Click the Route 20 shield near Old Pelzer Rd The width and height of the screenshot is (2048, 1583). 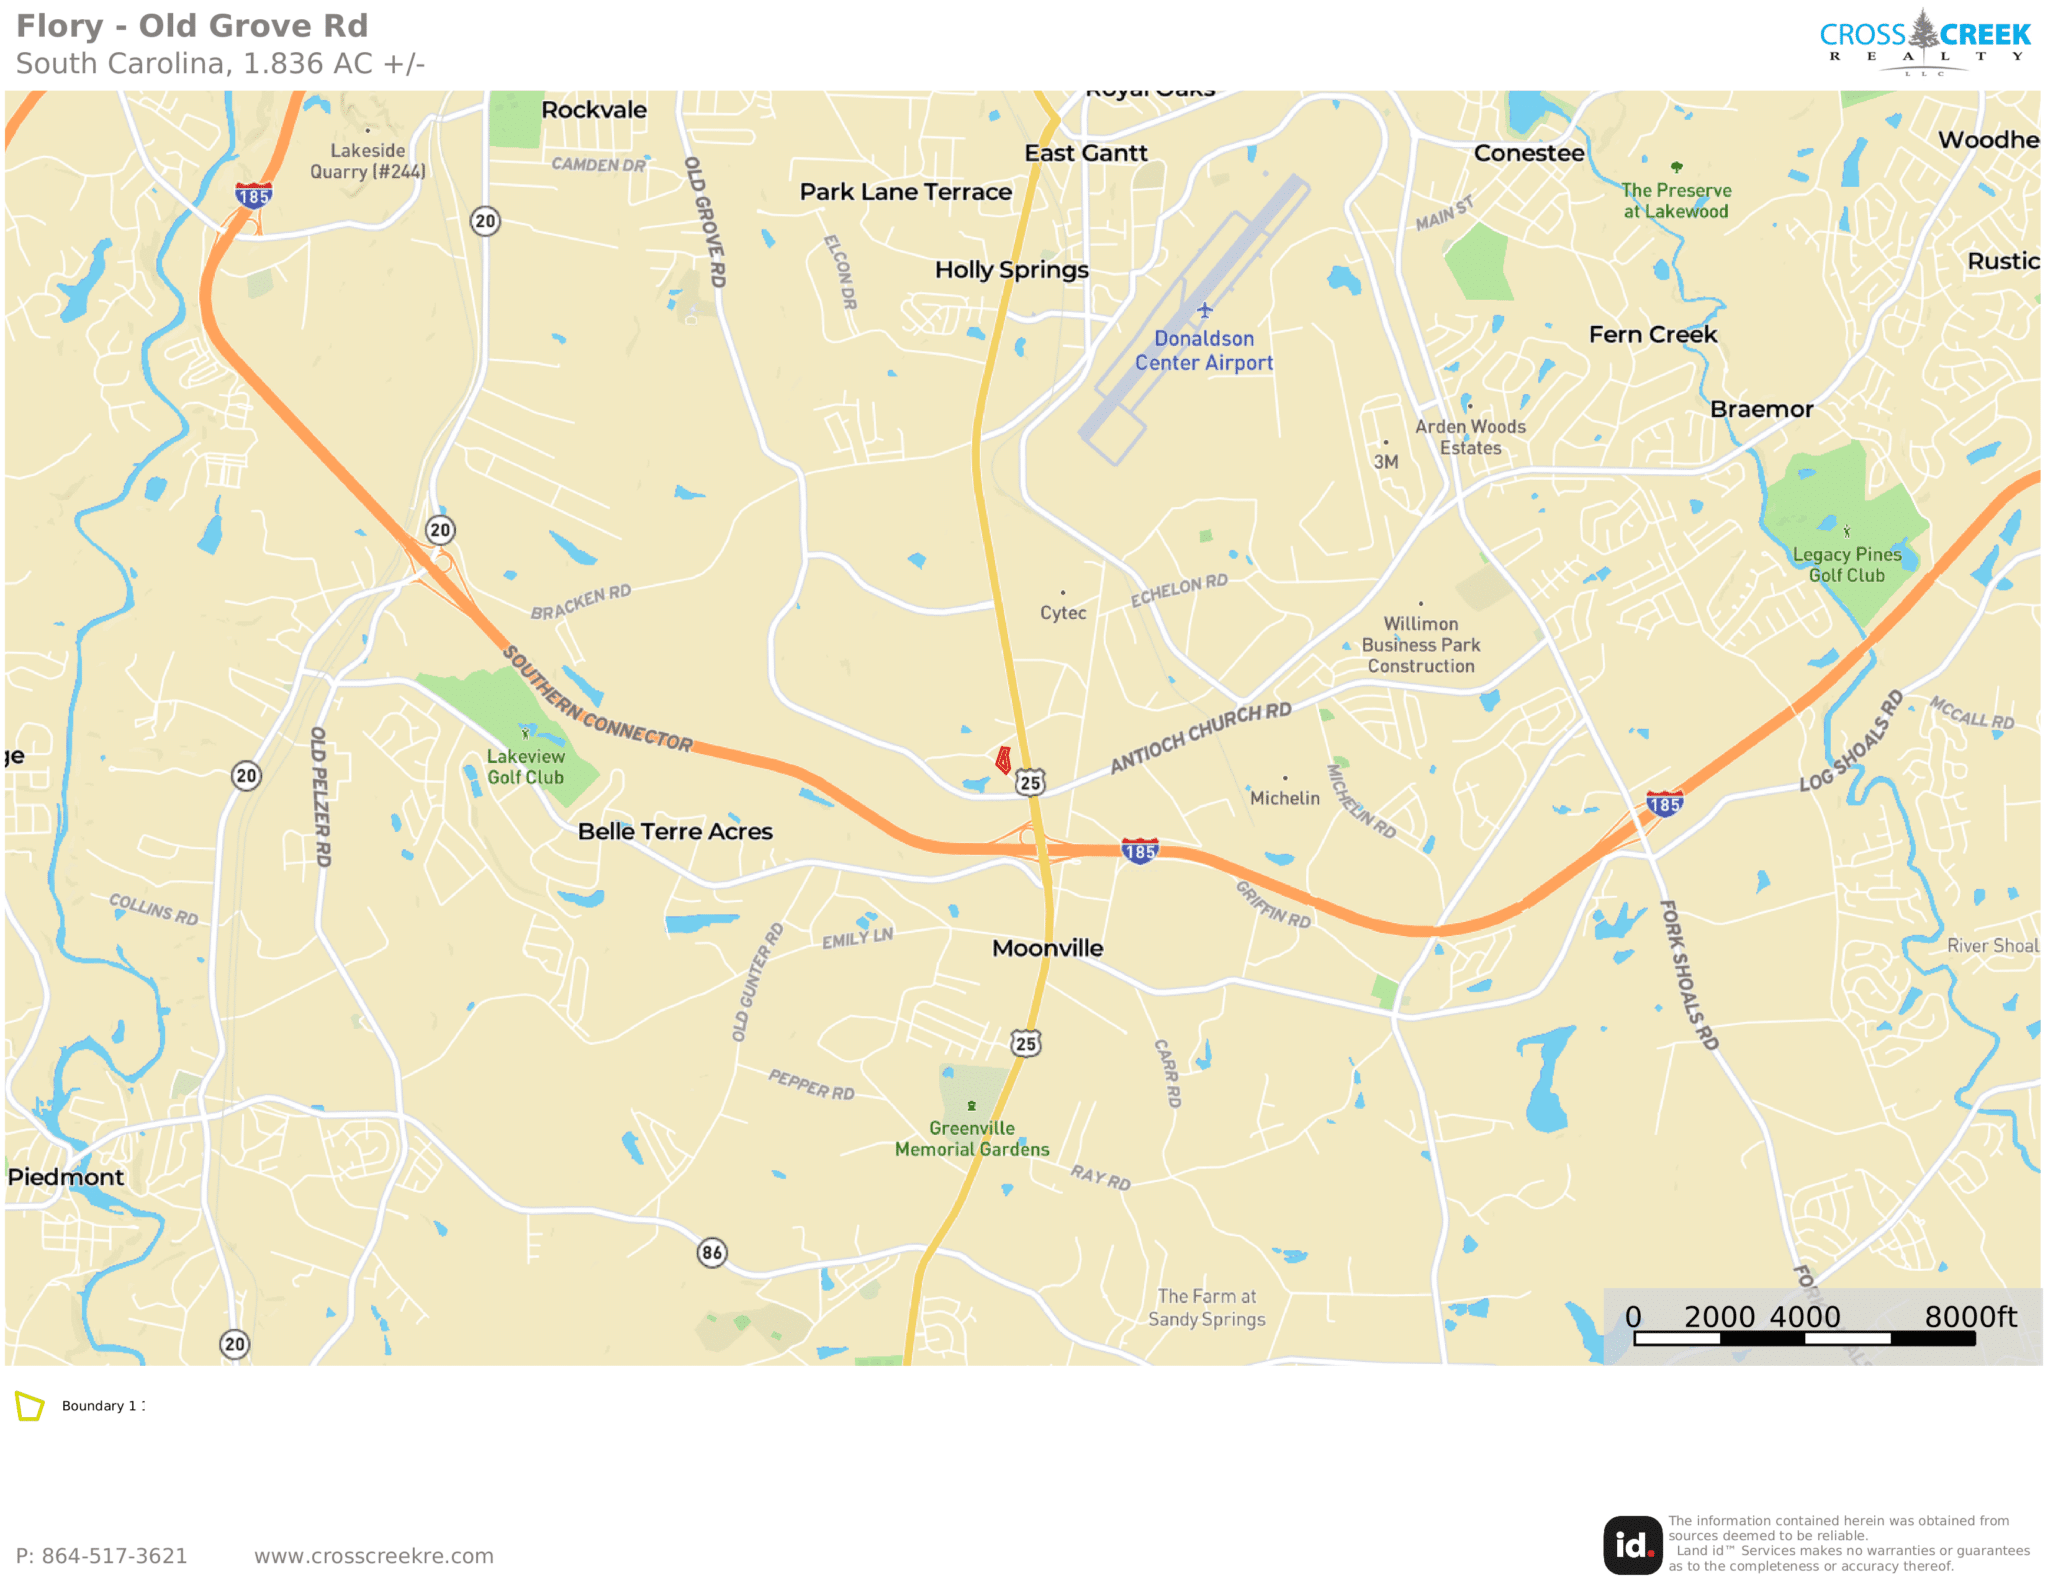point(246,775)
